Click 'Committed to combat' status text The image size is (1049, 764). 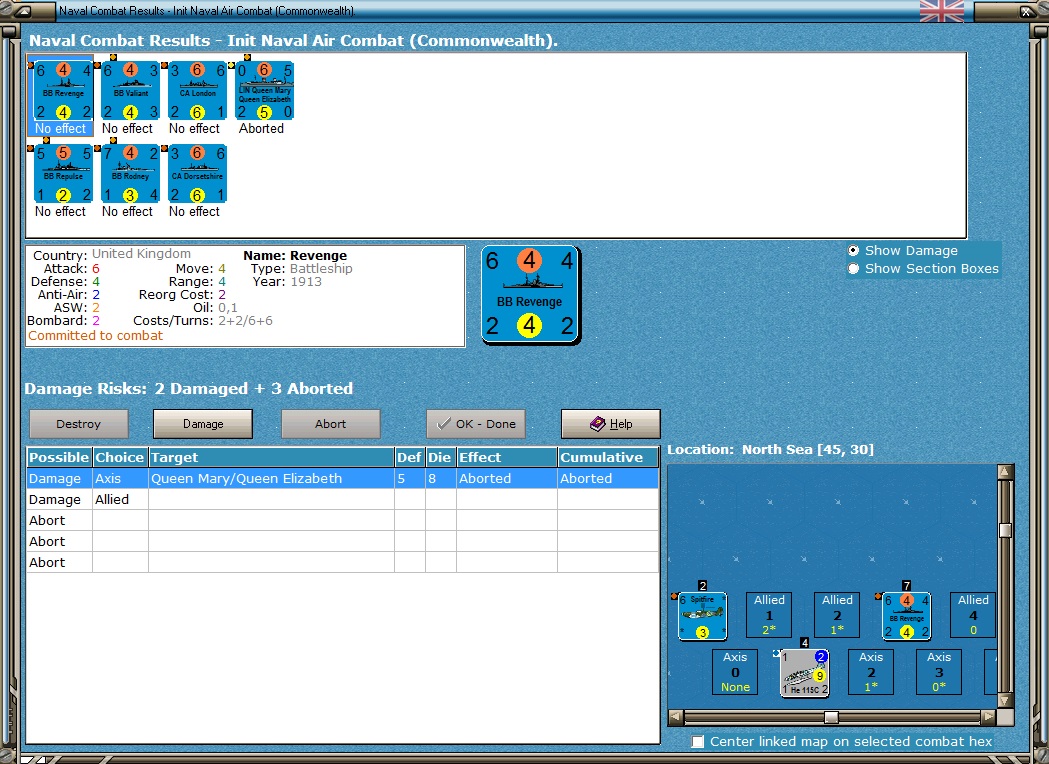96,336
